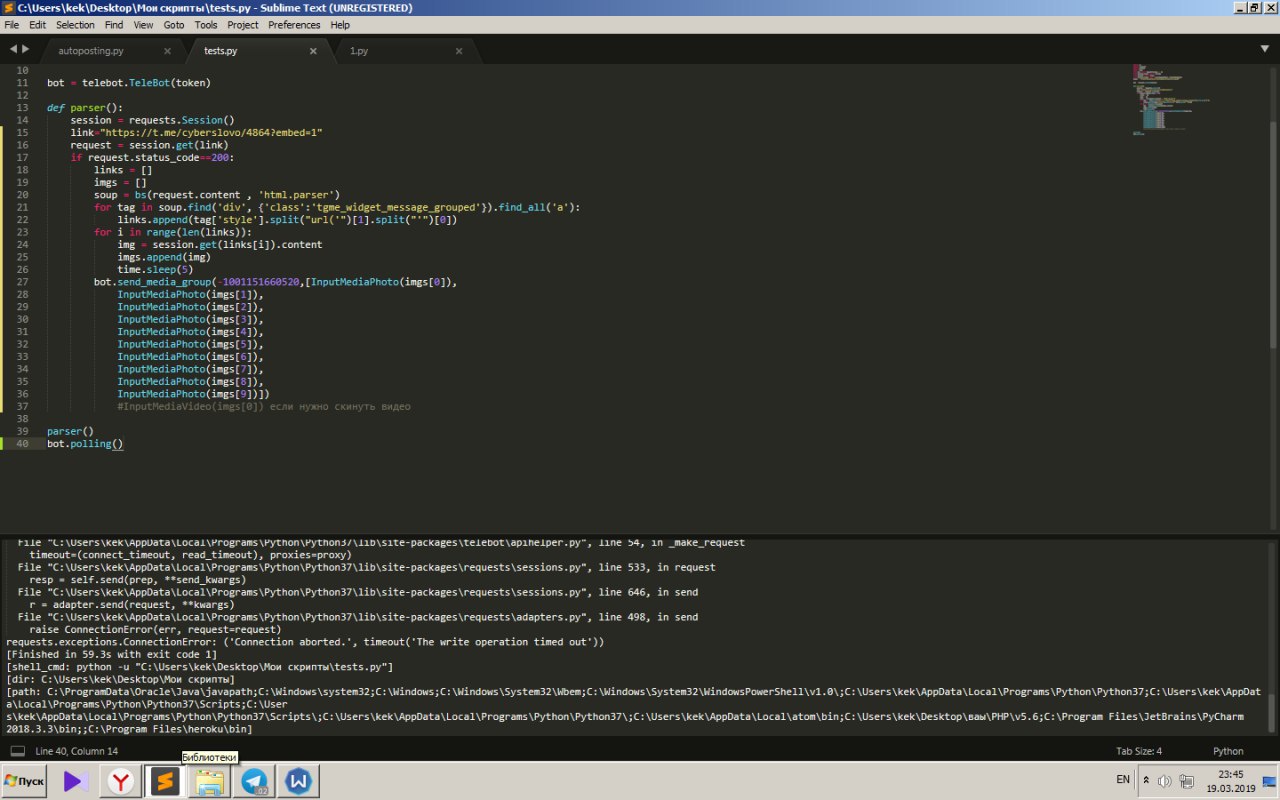Click the cyberslovo link string in code
The width and height of the screenshot is (1280, 800).
pos(211,133)
